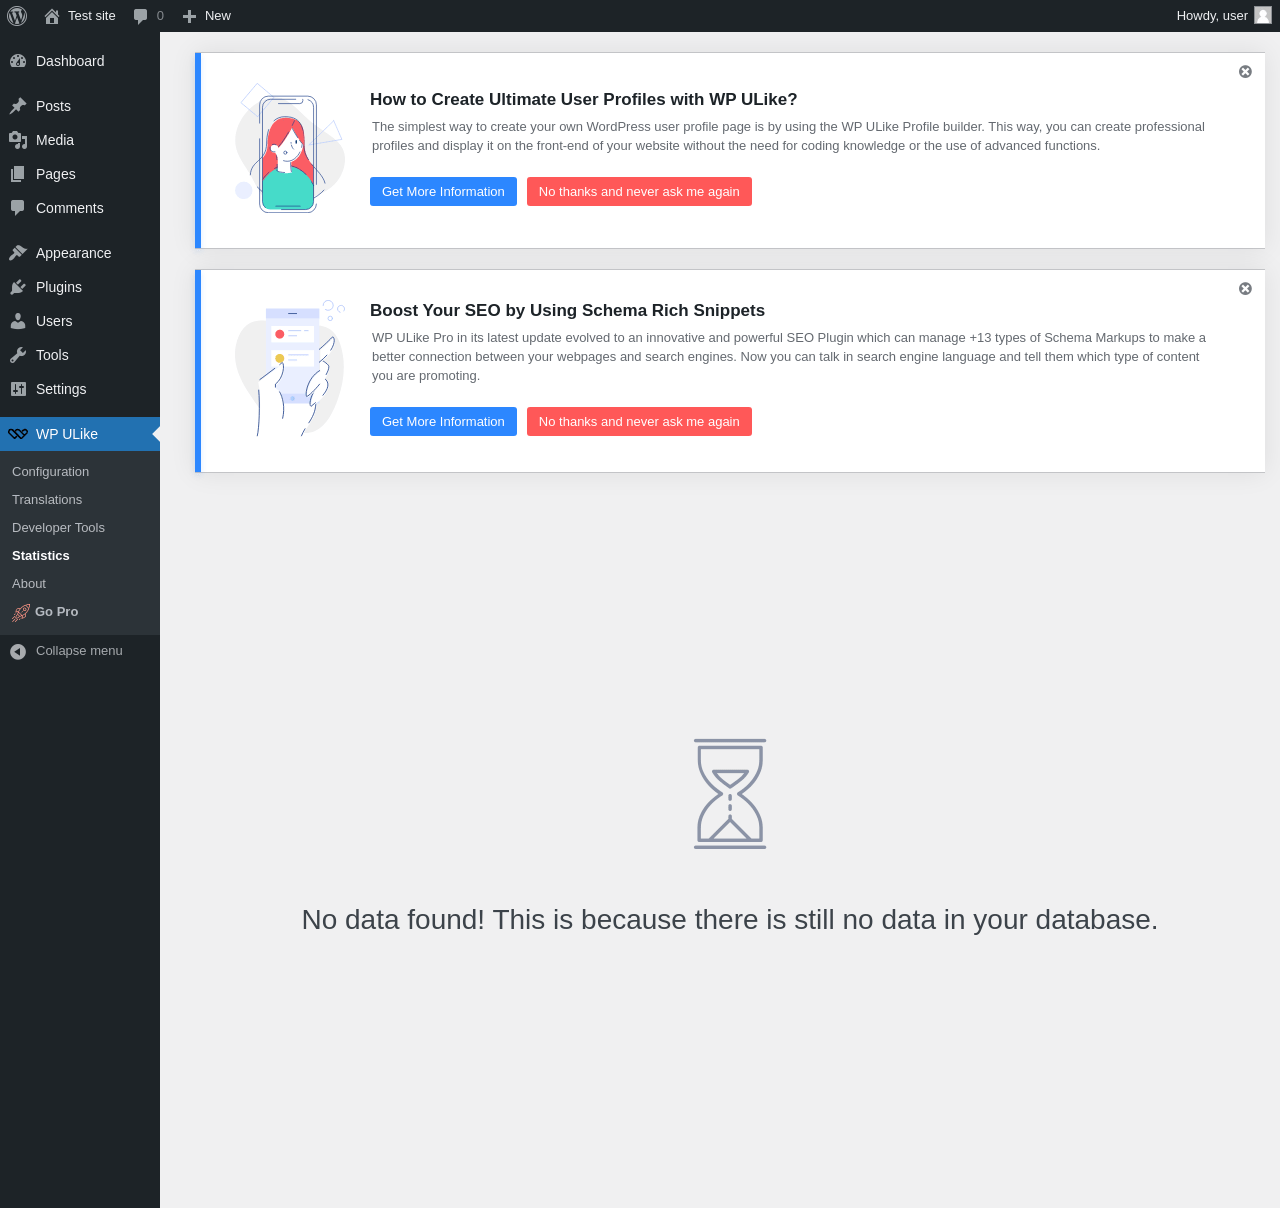
Task: Get More Information about Schema Rich Snippets
Action: click(443, 422)
